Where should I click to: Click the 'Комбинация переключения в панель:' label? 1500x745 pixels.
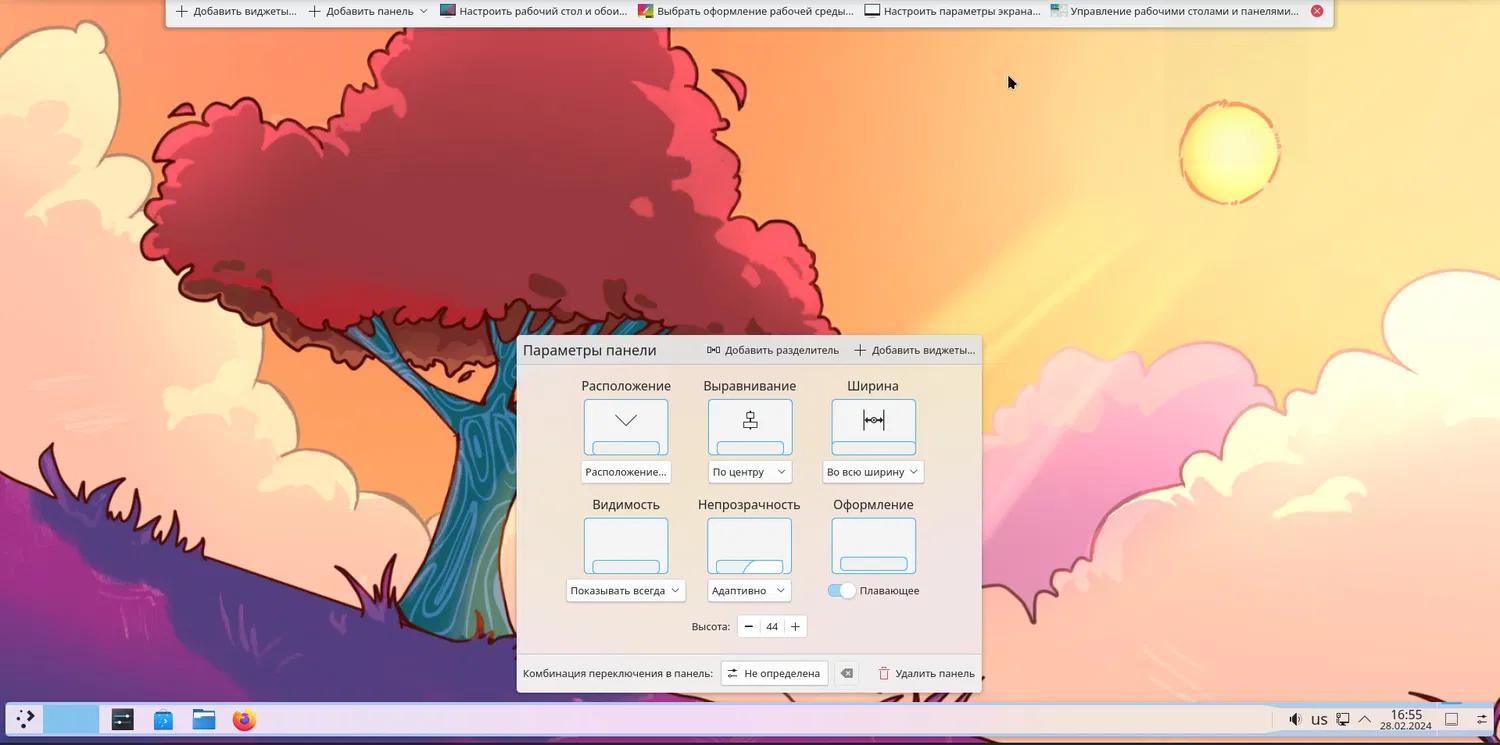(x=618, y=674)
